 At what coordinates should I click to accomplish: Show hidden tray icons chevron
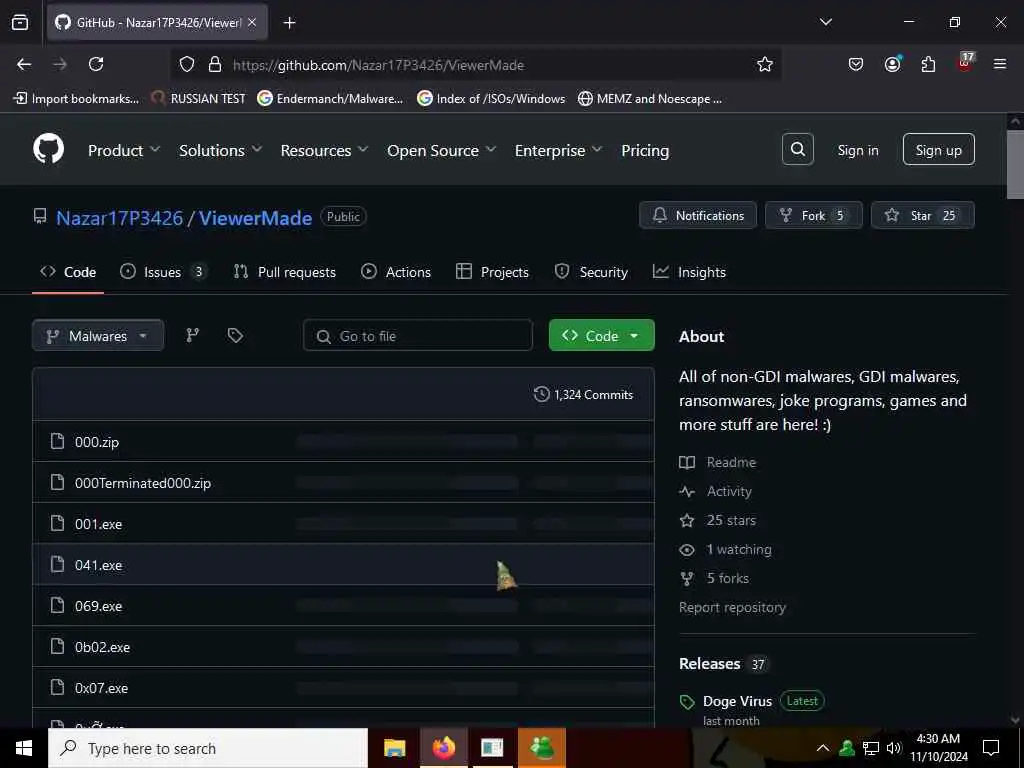(x=823, y=748)
